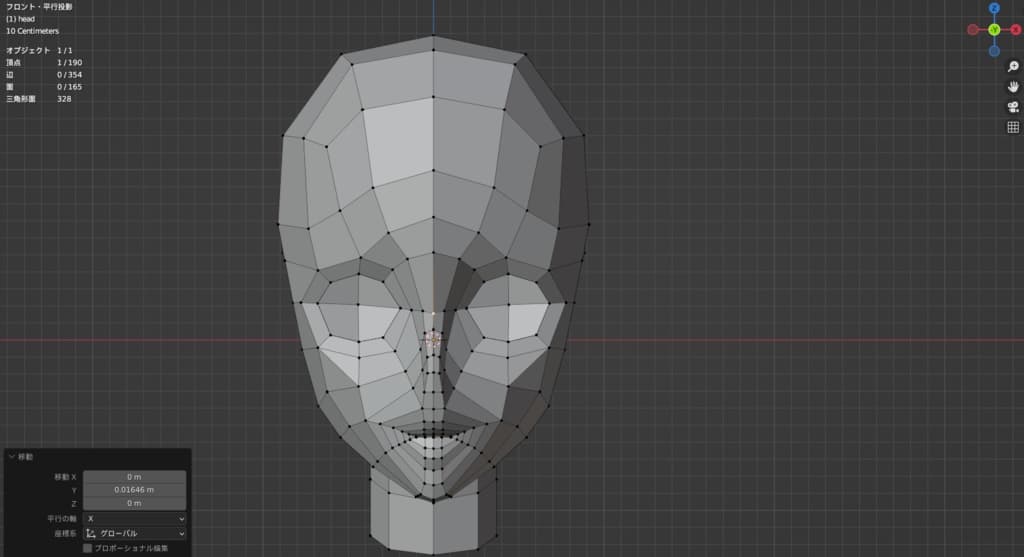
Task: Click the Z move value field
Action: pyautogui.click(x=134, y=504)
